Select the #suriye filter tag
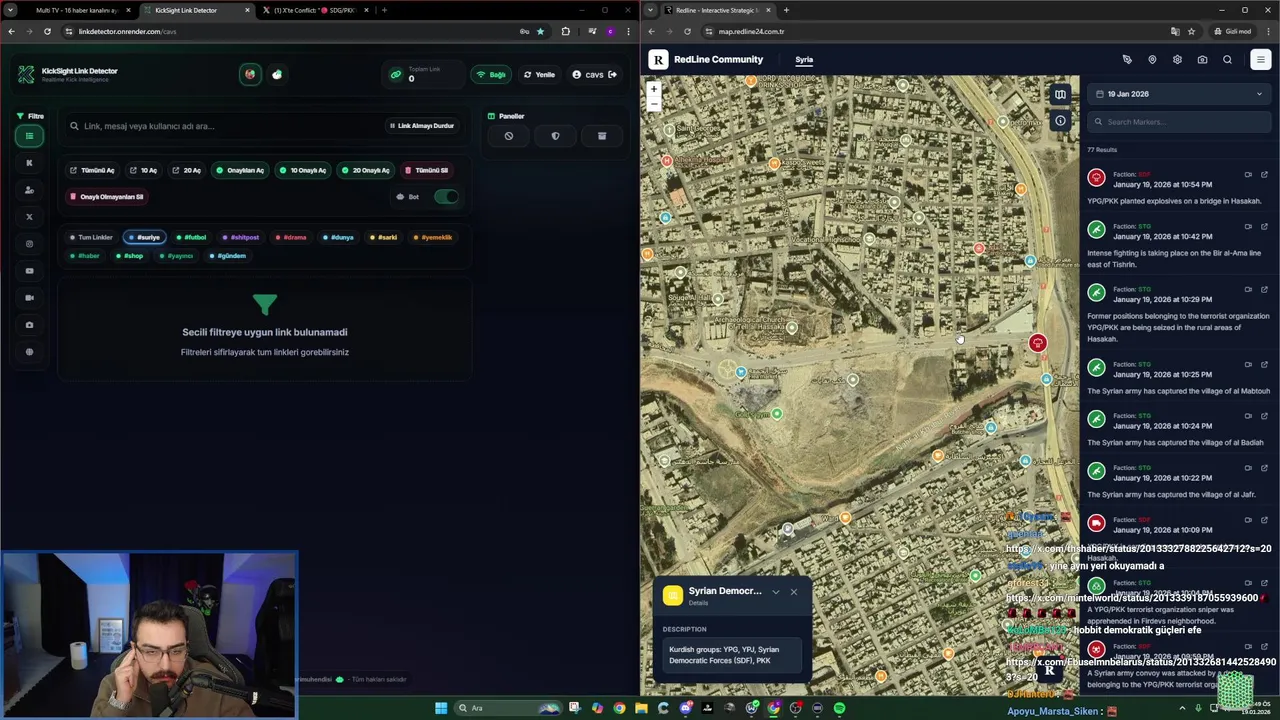This screenshot has height=720, width=1280. (x=145, y=237)
